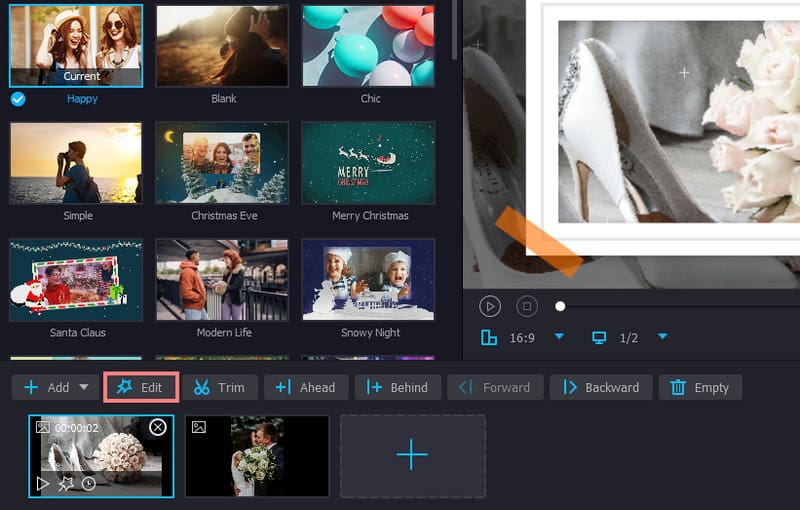
Task: Click the large plus to add media
Action: 412,456
